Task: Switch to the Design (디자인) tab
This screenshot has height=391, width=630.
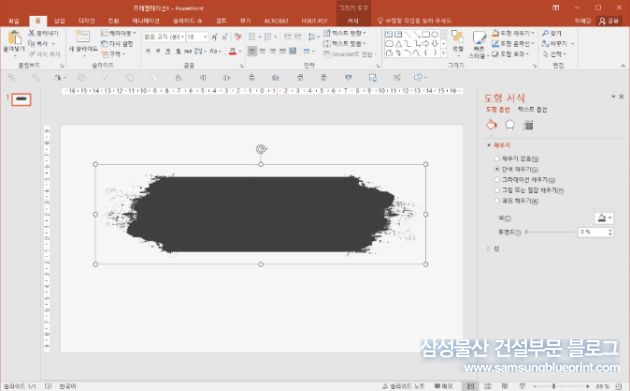Action: [86, 21]
